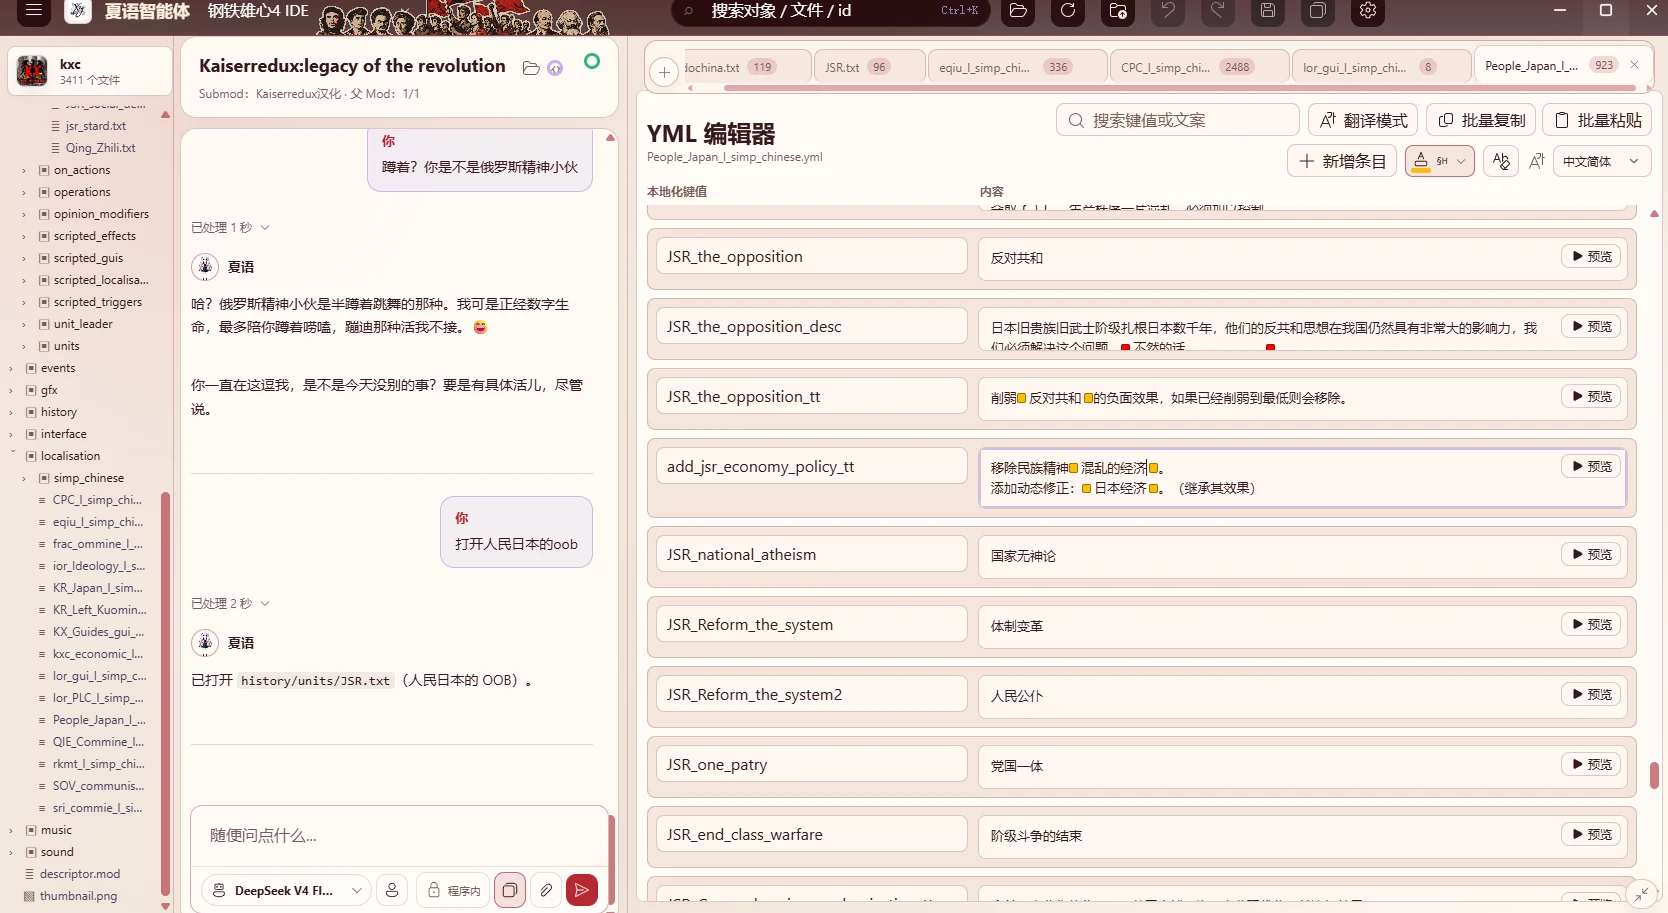This screenshot has height=913, width=1668.
Task: Click 新增条目 add entry button
Action: click(1342, 161)
